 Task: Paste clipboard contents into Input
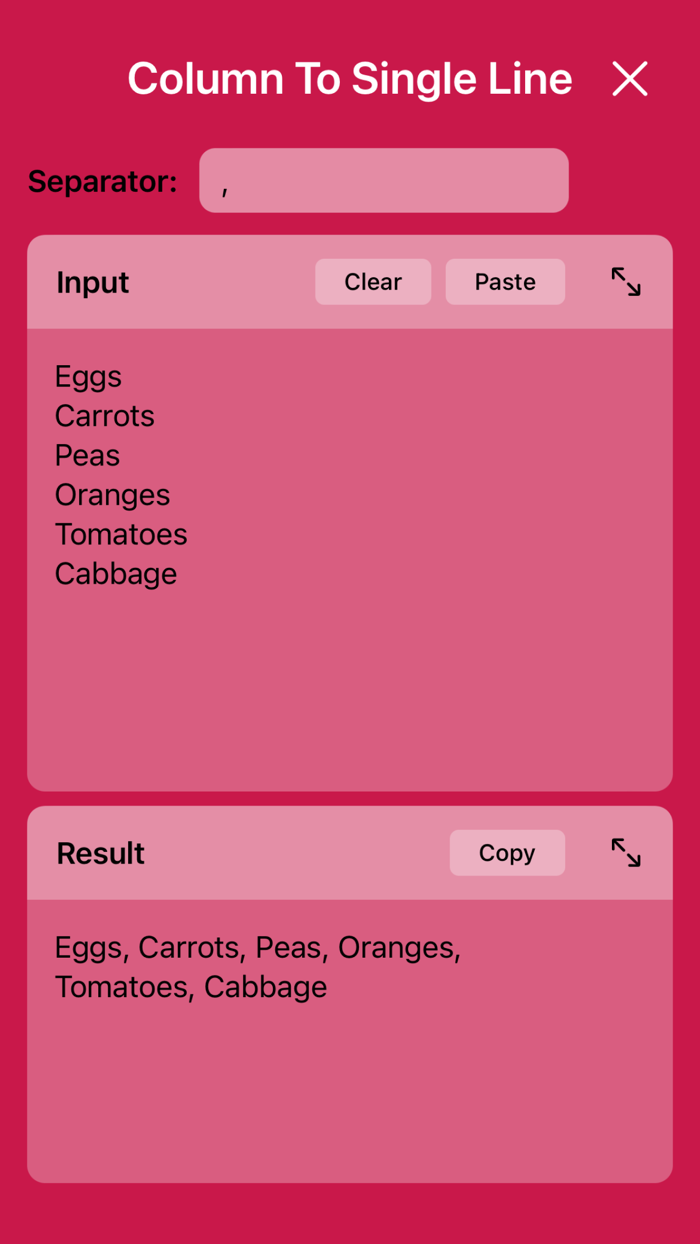[504, 282]
